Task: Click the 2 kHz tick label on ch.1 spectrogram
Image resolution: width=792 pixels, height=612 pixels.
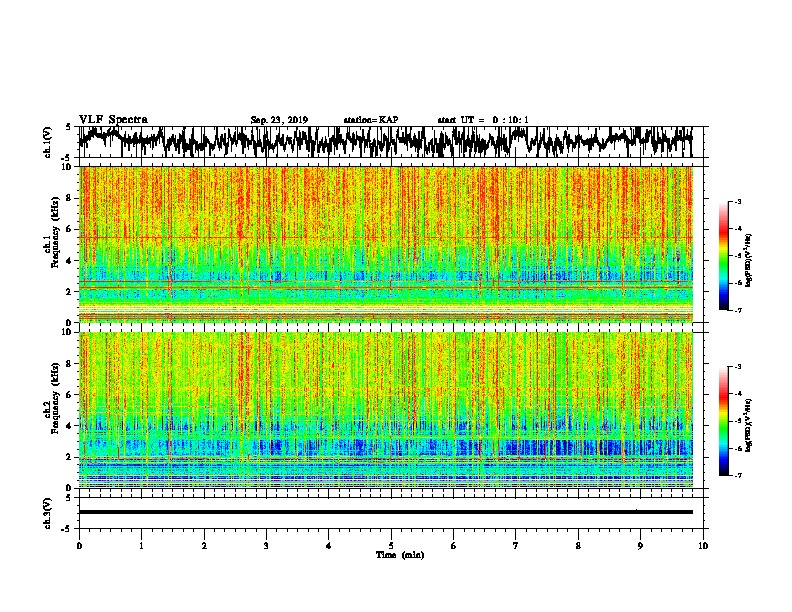Action: pos(70,291)
